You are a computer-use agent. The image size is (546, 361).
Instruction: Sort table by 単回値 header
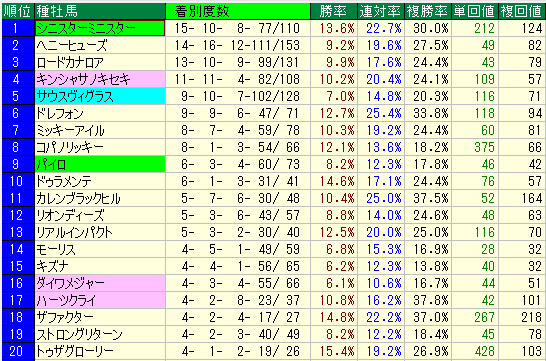click(475, 11)
